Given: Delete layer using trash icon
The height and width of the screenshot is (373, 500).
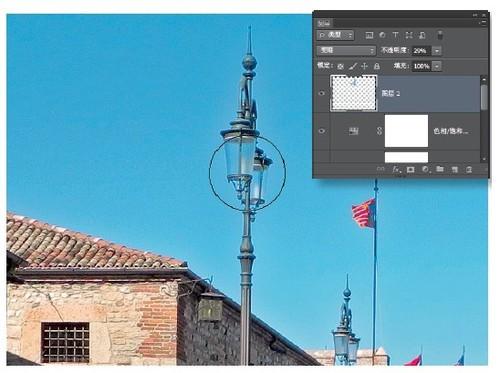Looking at the screenshot, I should (x=469, y=169).
